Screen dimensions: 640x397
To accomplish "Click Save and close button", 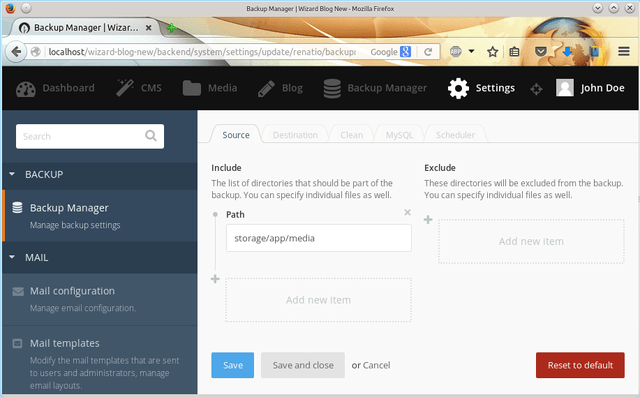I will coord(303,365).
